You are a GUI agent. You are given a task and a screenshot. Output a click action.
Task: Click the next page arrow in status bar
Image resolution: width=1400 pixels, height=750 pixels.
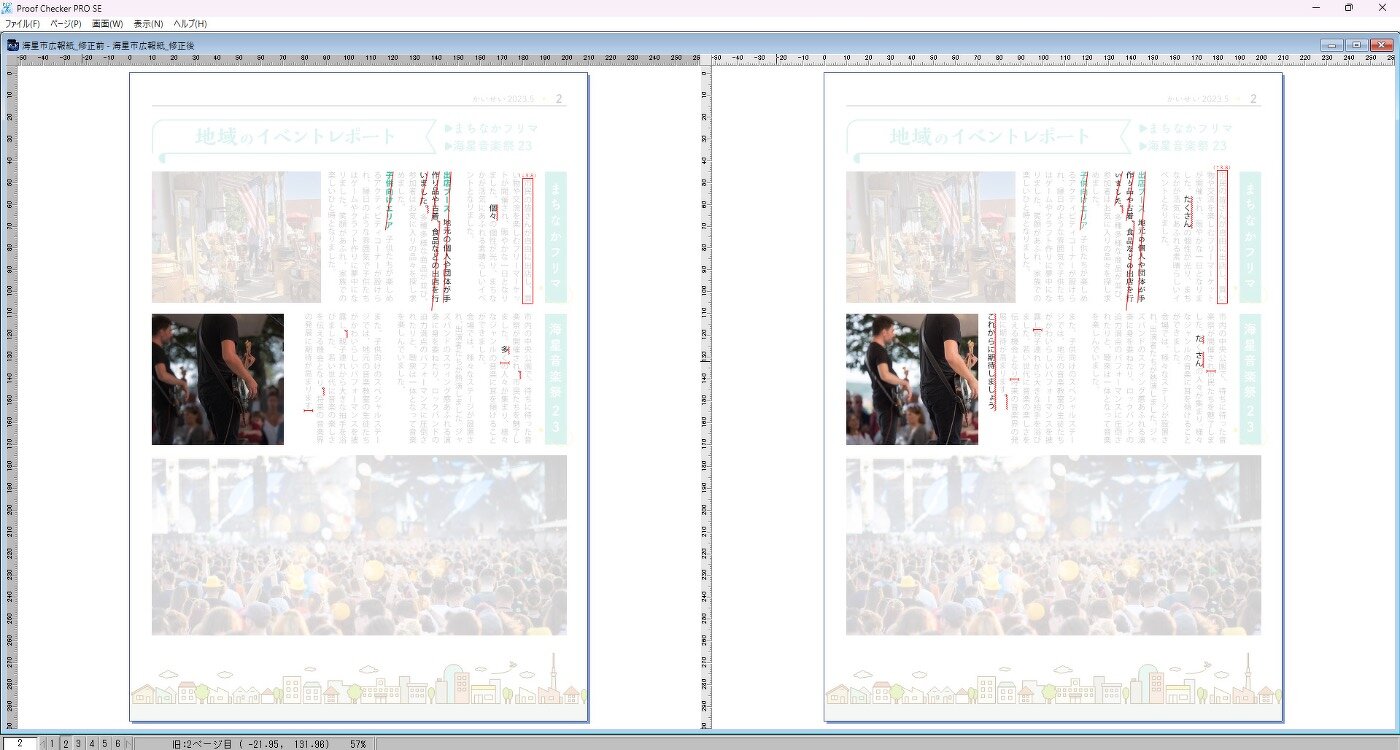pos(128,743)
